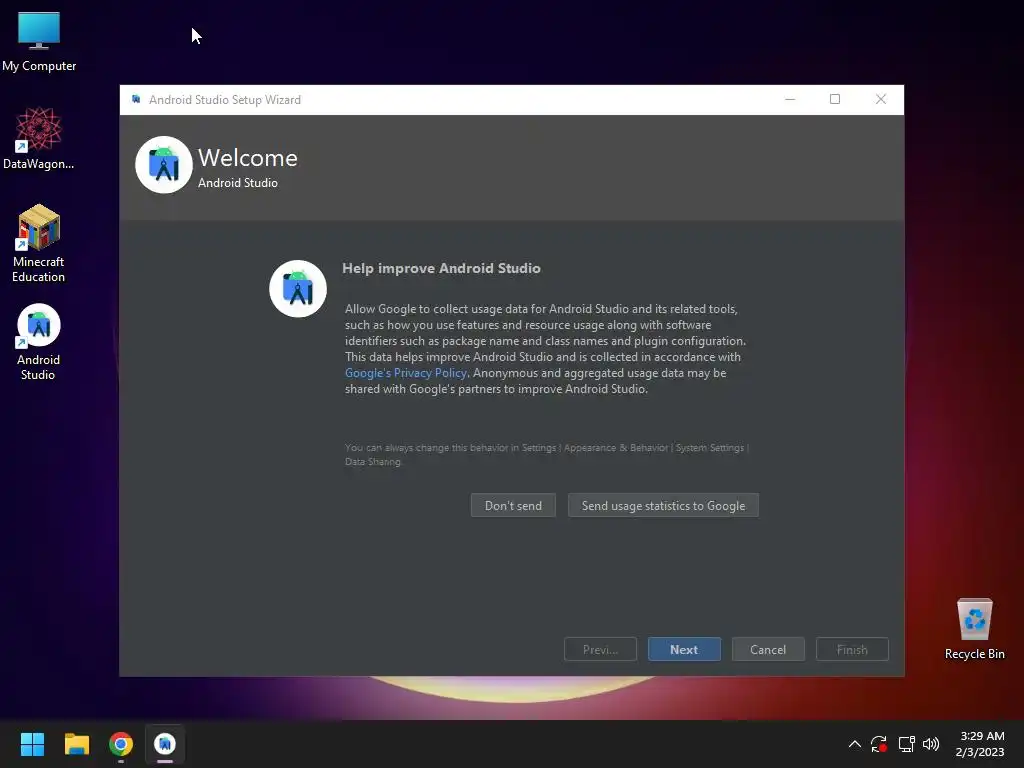The width and height of the screenshot is (1024, 768).
Task: Open network status tray icon
Action: coord(906,744)
